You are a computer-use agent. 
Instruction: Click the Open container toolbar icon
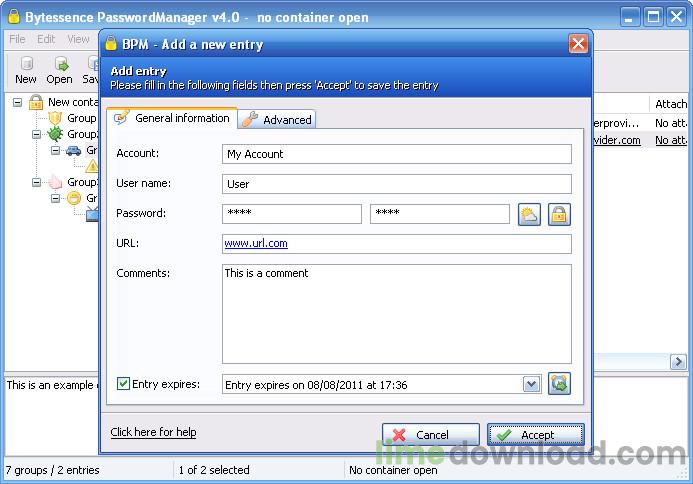(59, 70)
